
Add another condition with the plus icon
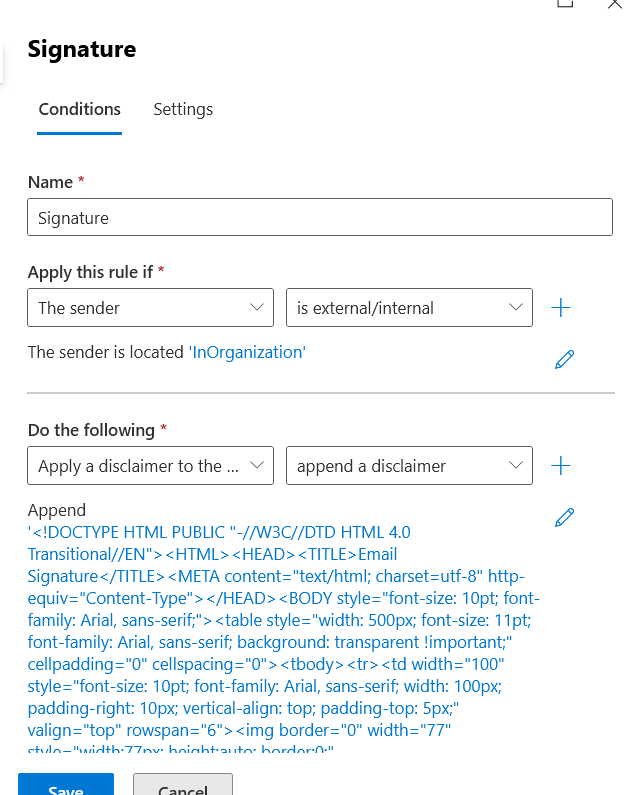(x=561, y=308)
